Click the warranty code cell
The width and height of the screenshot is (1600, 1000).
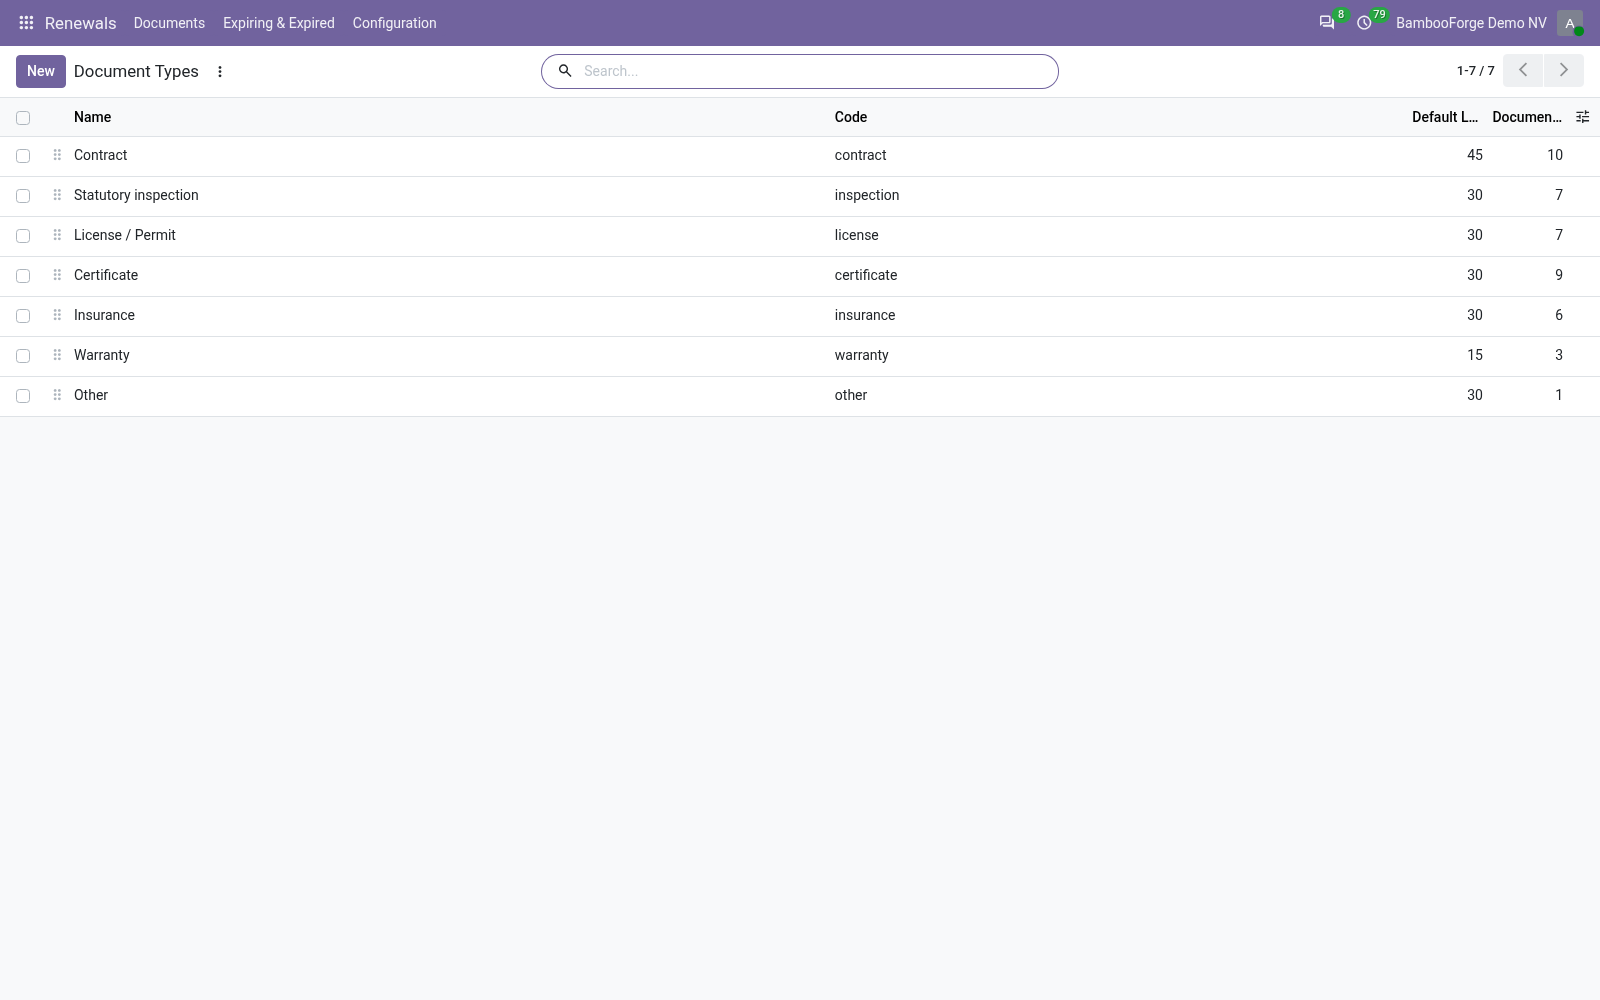point(861,355)
